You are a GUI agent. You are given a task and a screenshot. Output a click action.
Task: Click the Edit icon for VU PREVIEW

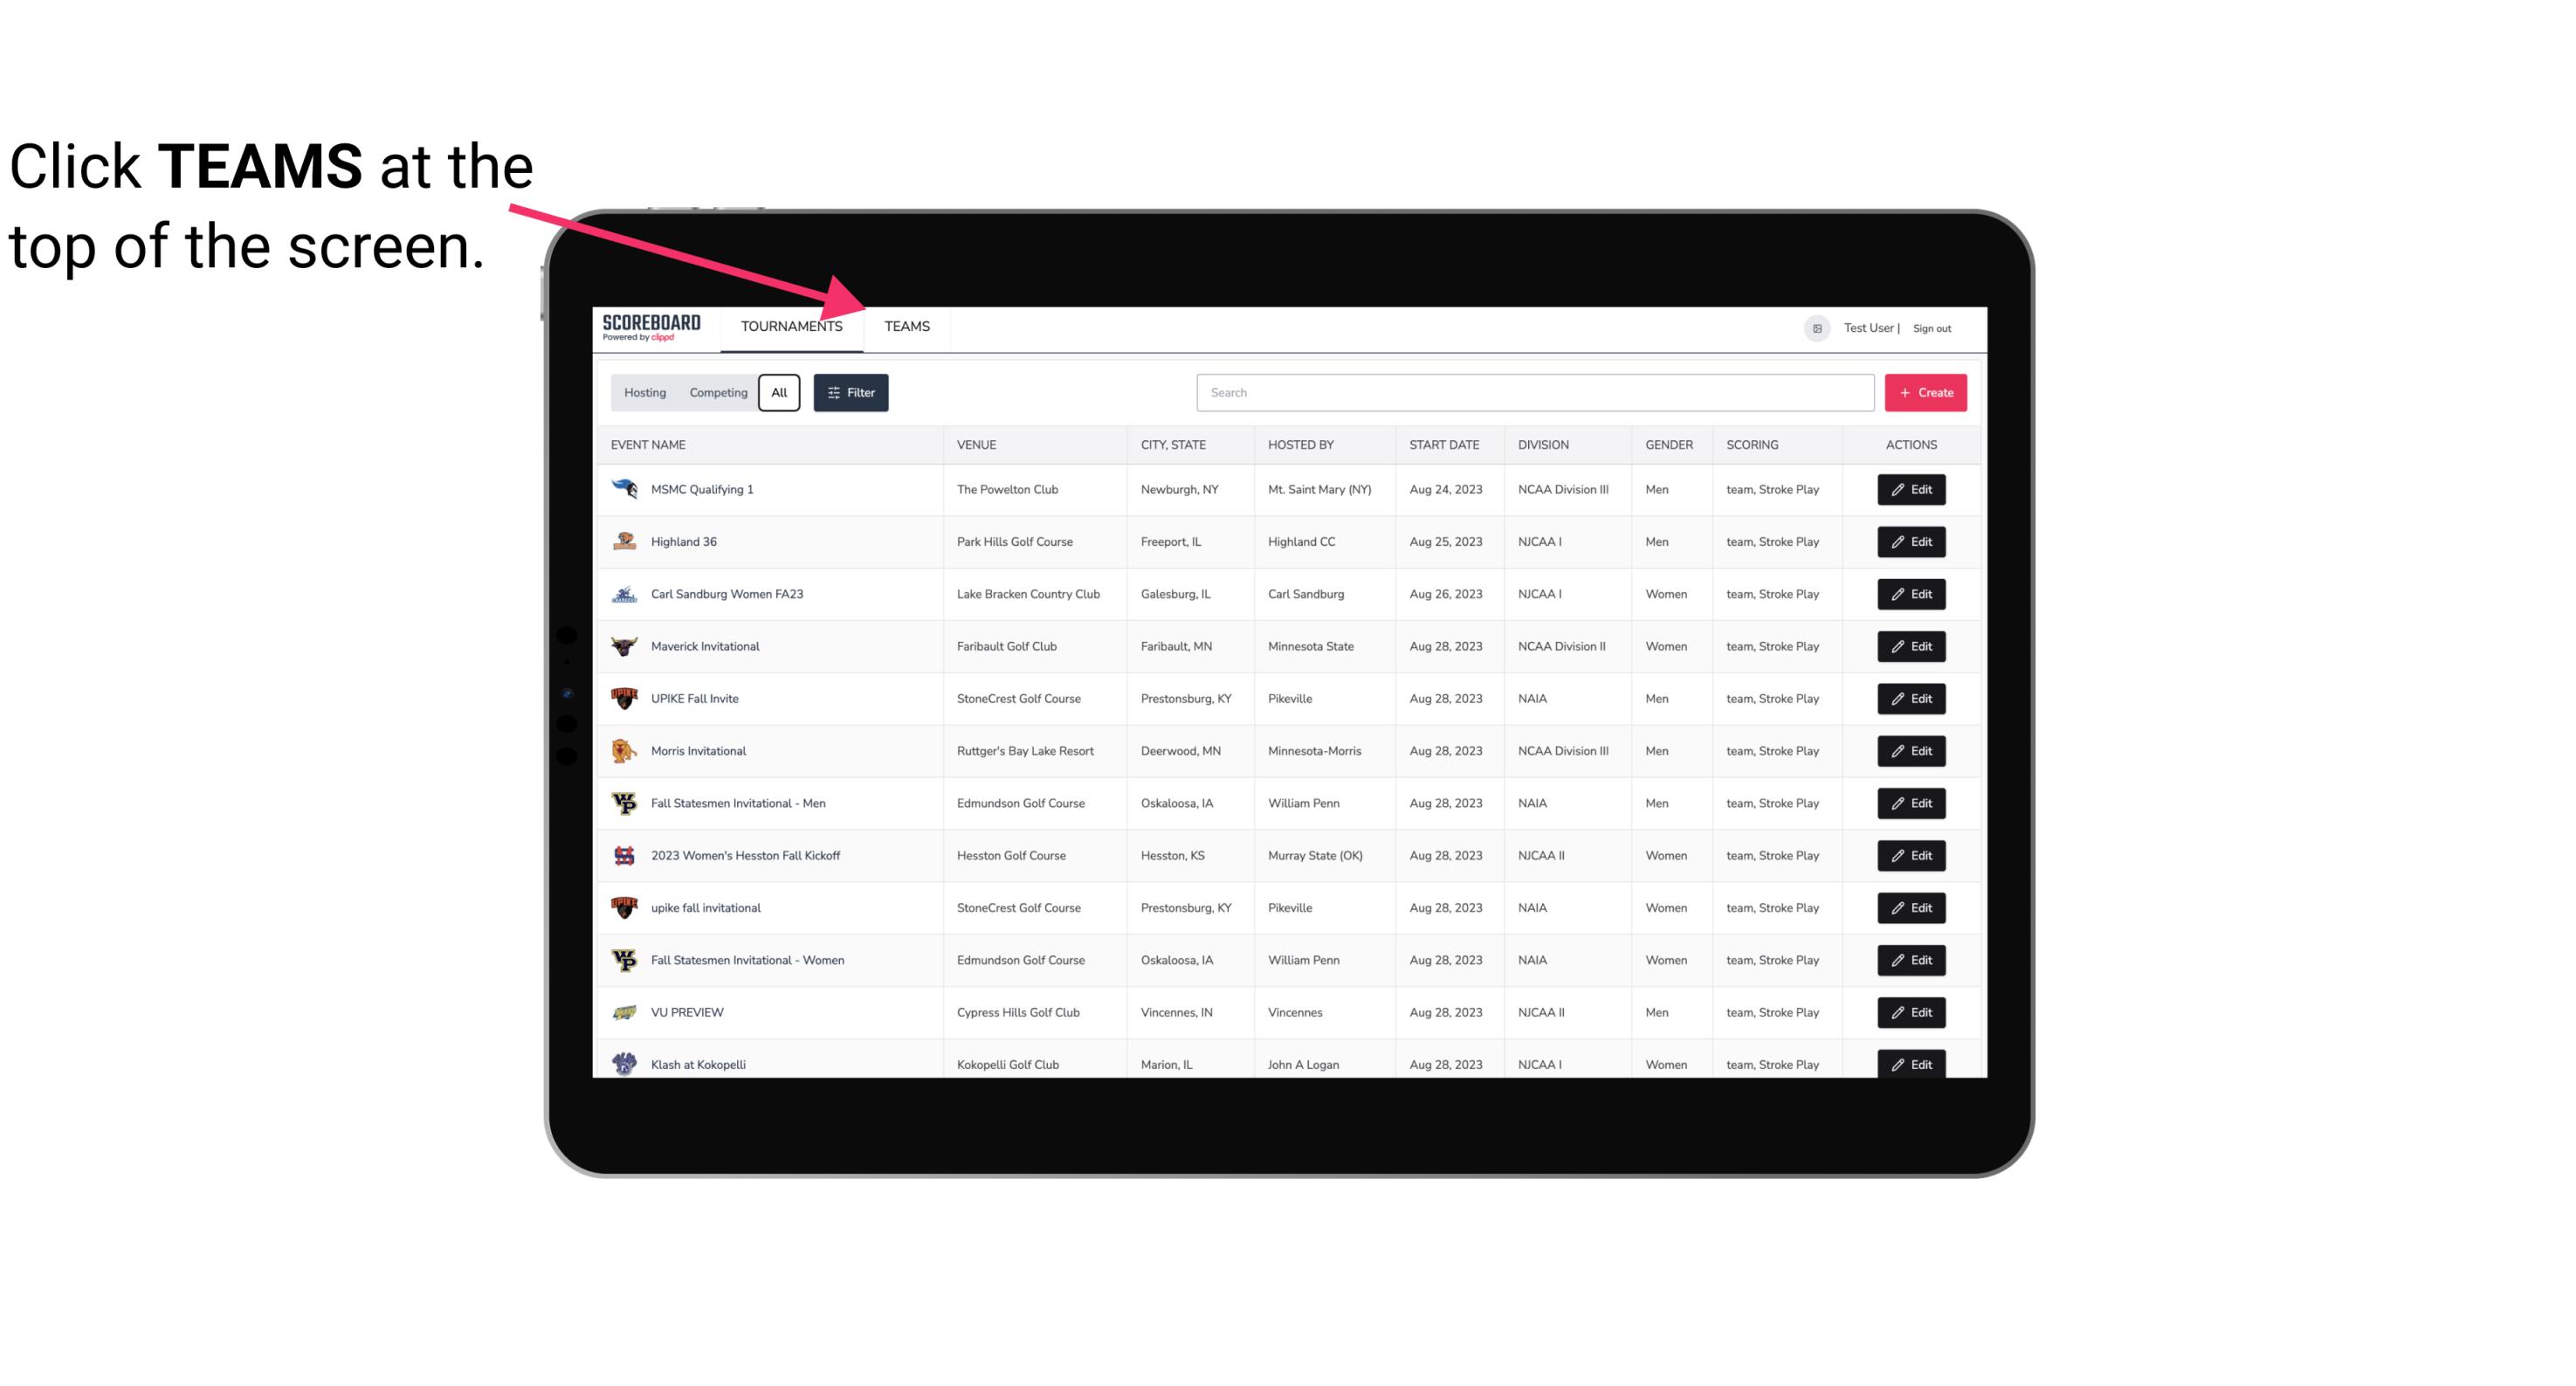pyautogui.click(x=1912, y=1010)
